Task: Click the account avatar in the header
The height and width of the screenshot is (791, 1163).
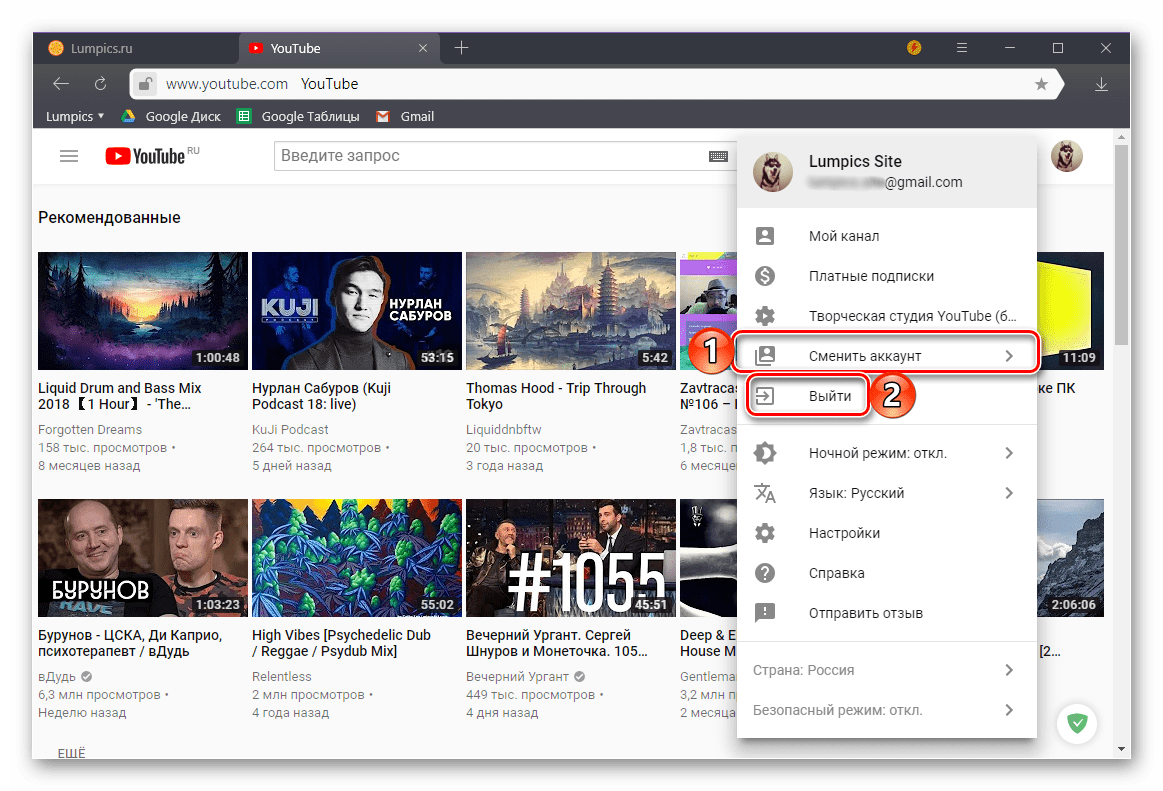Action: [x=1067, y=156]
